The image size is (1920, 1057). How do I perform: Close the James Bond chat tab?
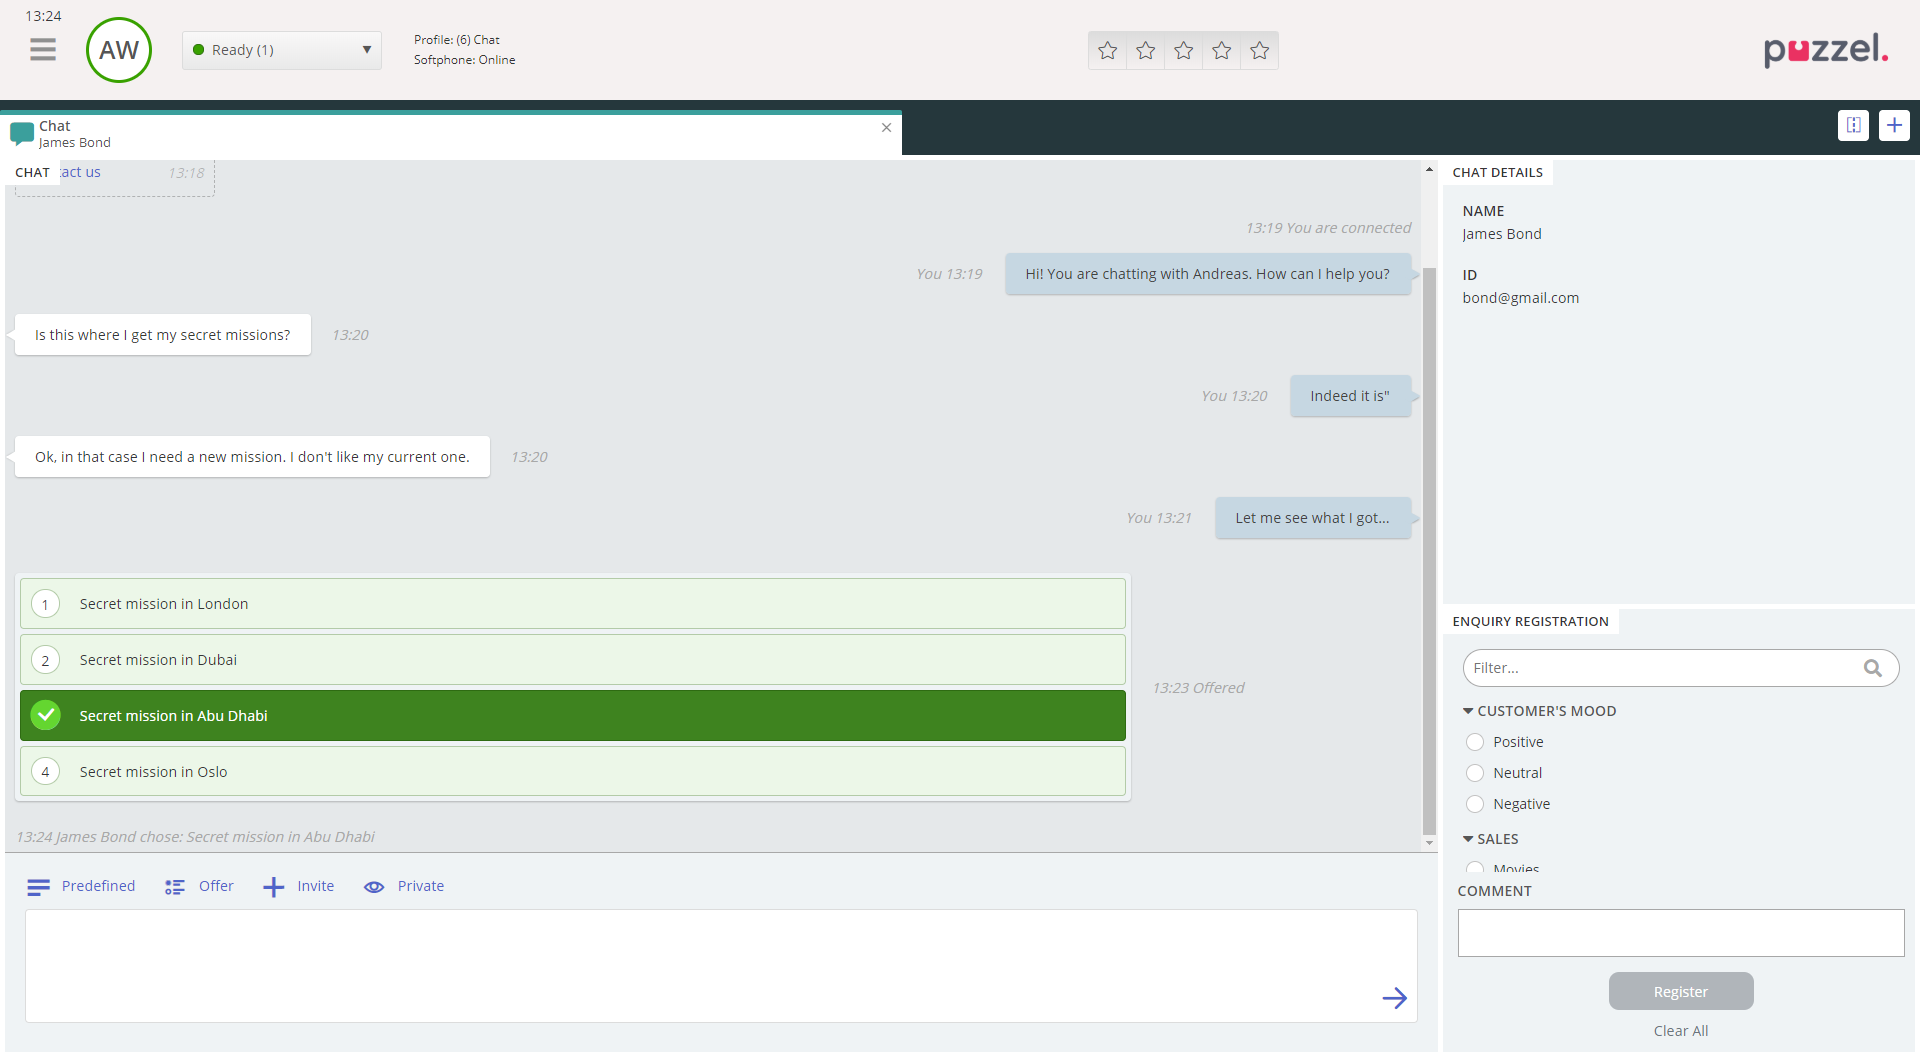pos(886,128)
